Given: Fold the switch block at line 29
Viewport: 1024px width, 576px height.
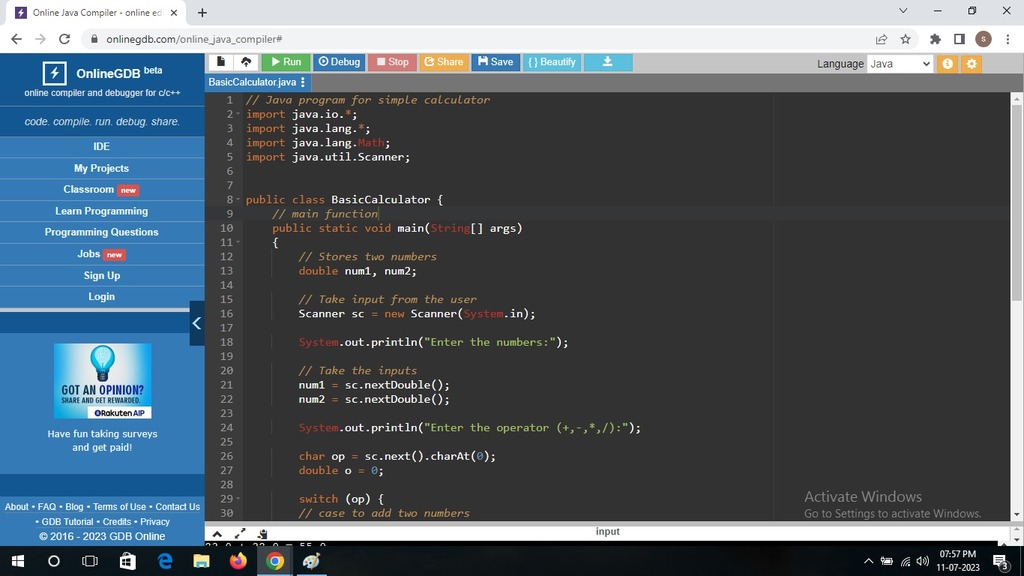Looking at the screenshot, I should pos(238,498).
